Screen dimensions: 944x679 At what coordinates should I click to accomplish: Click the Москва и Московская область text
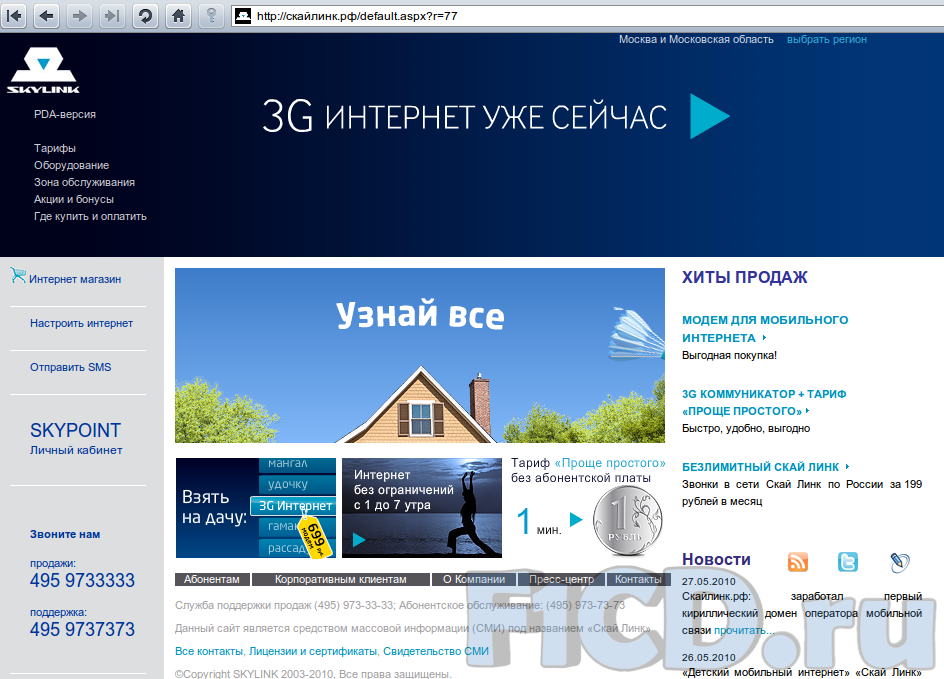pyautogui.click(x=696, y=39)
